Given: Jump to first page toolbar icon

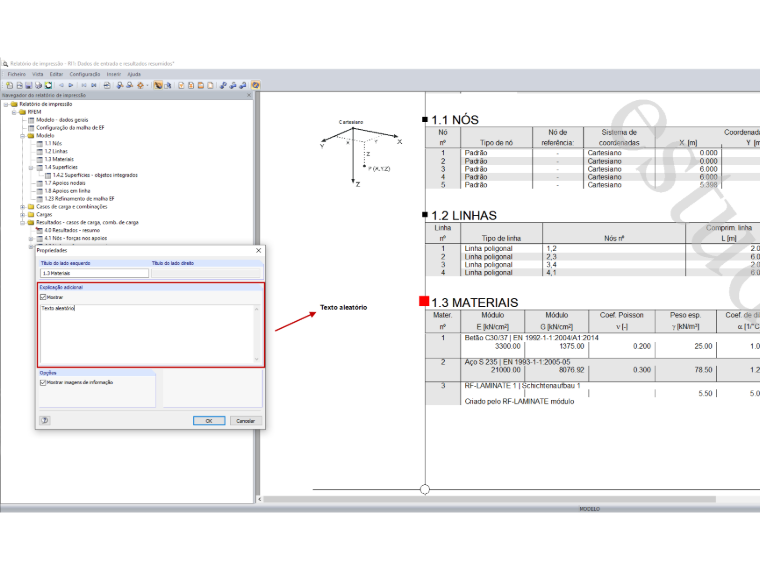Looking at the screenshot, I should [x=84, y=85].
